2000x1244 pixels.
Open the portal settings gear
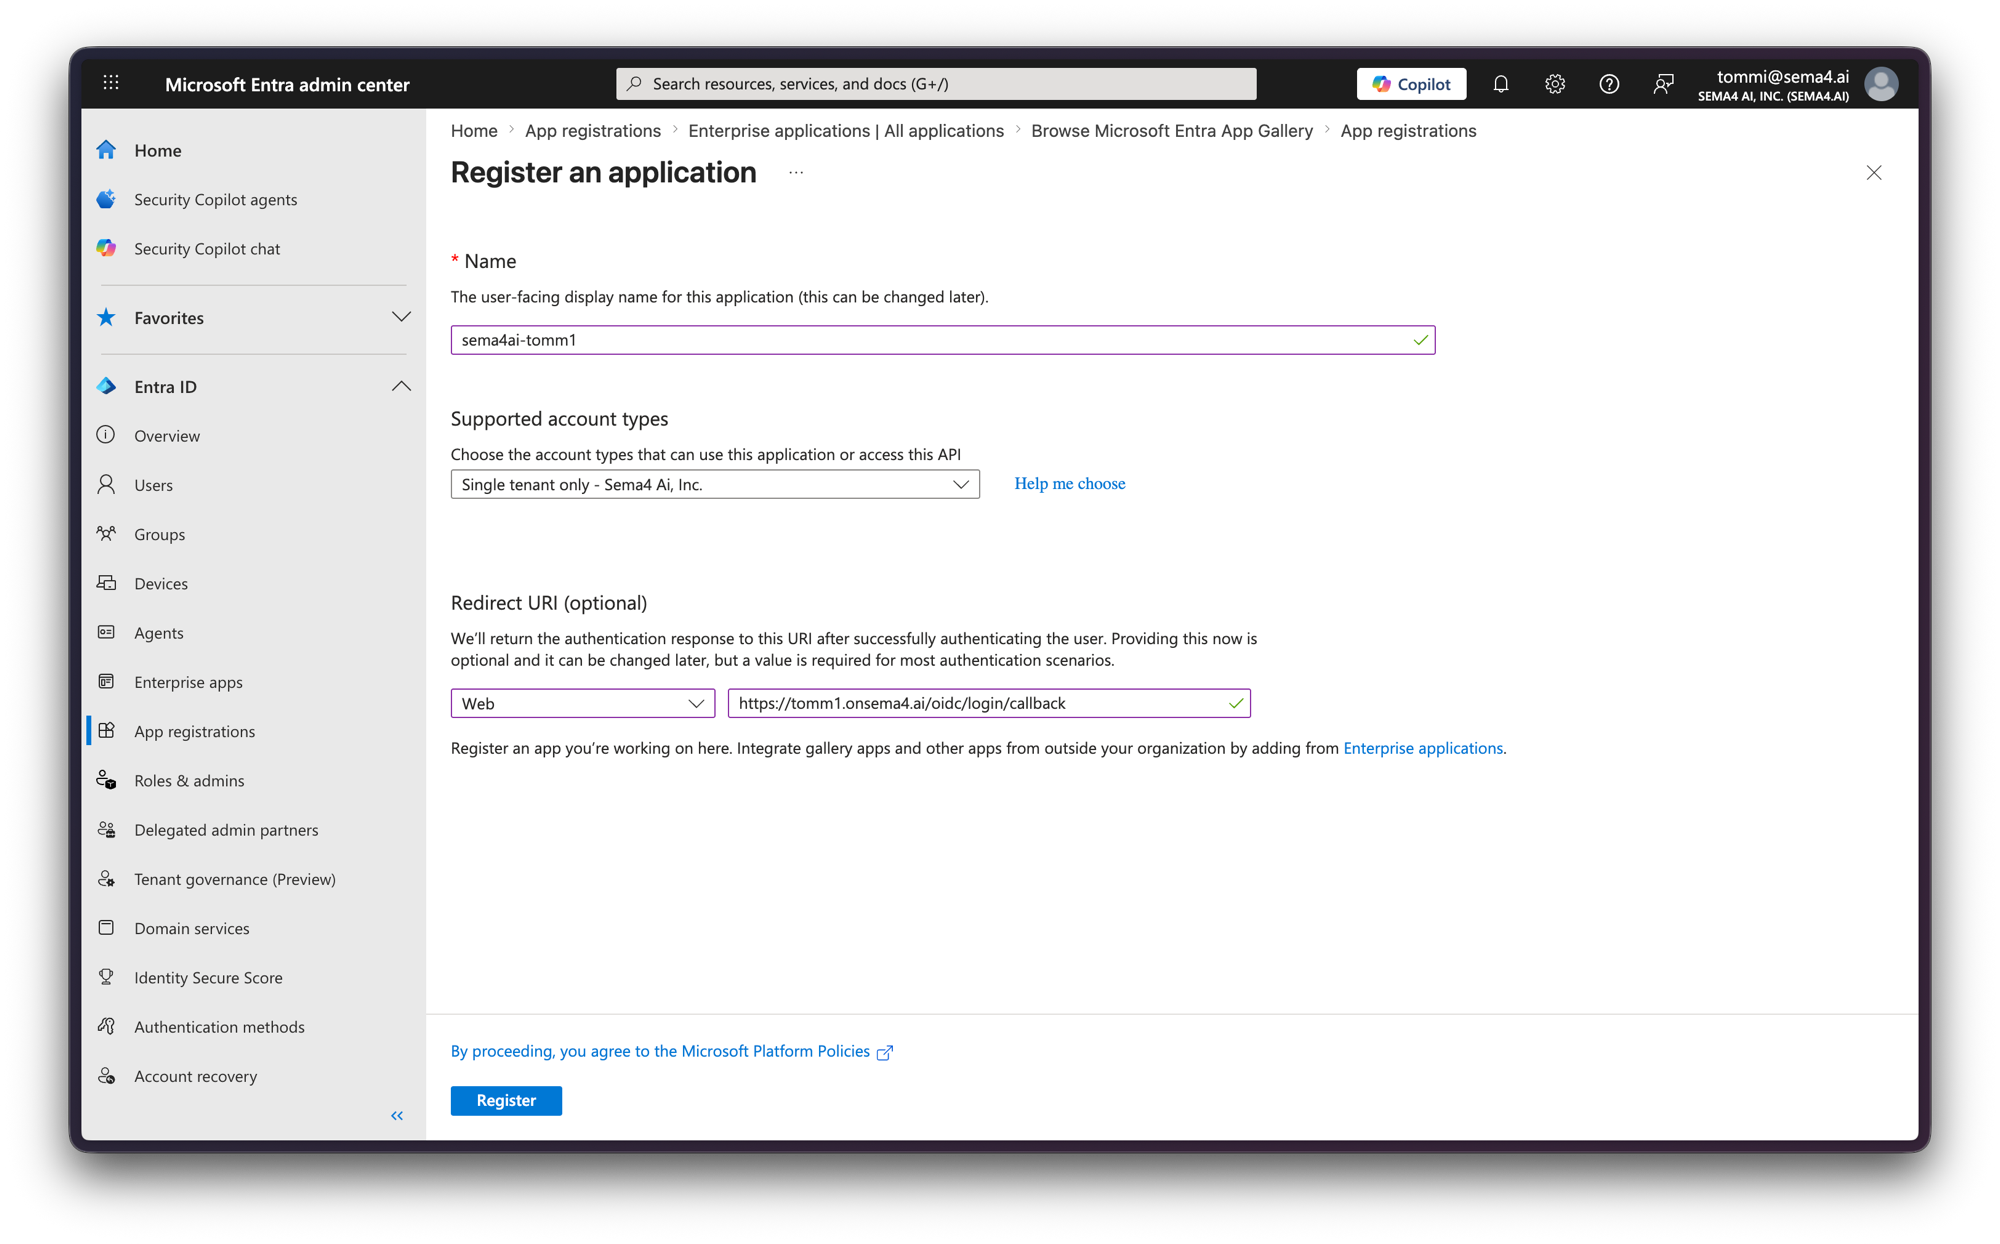[1555, 84]
